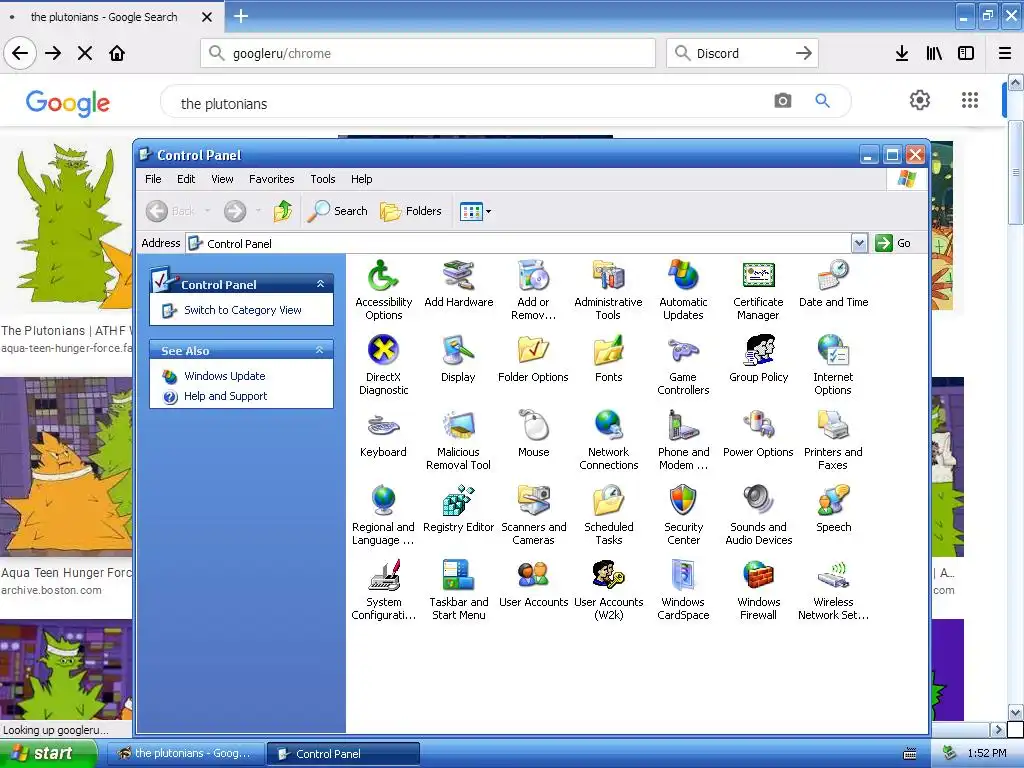Launch DirectX Diagnostic icon

(383, 365)
